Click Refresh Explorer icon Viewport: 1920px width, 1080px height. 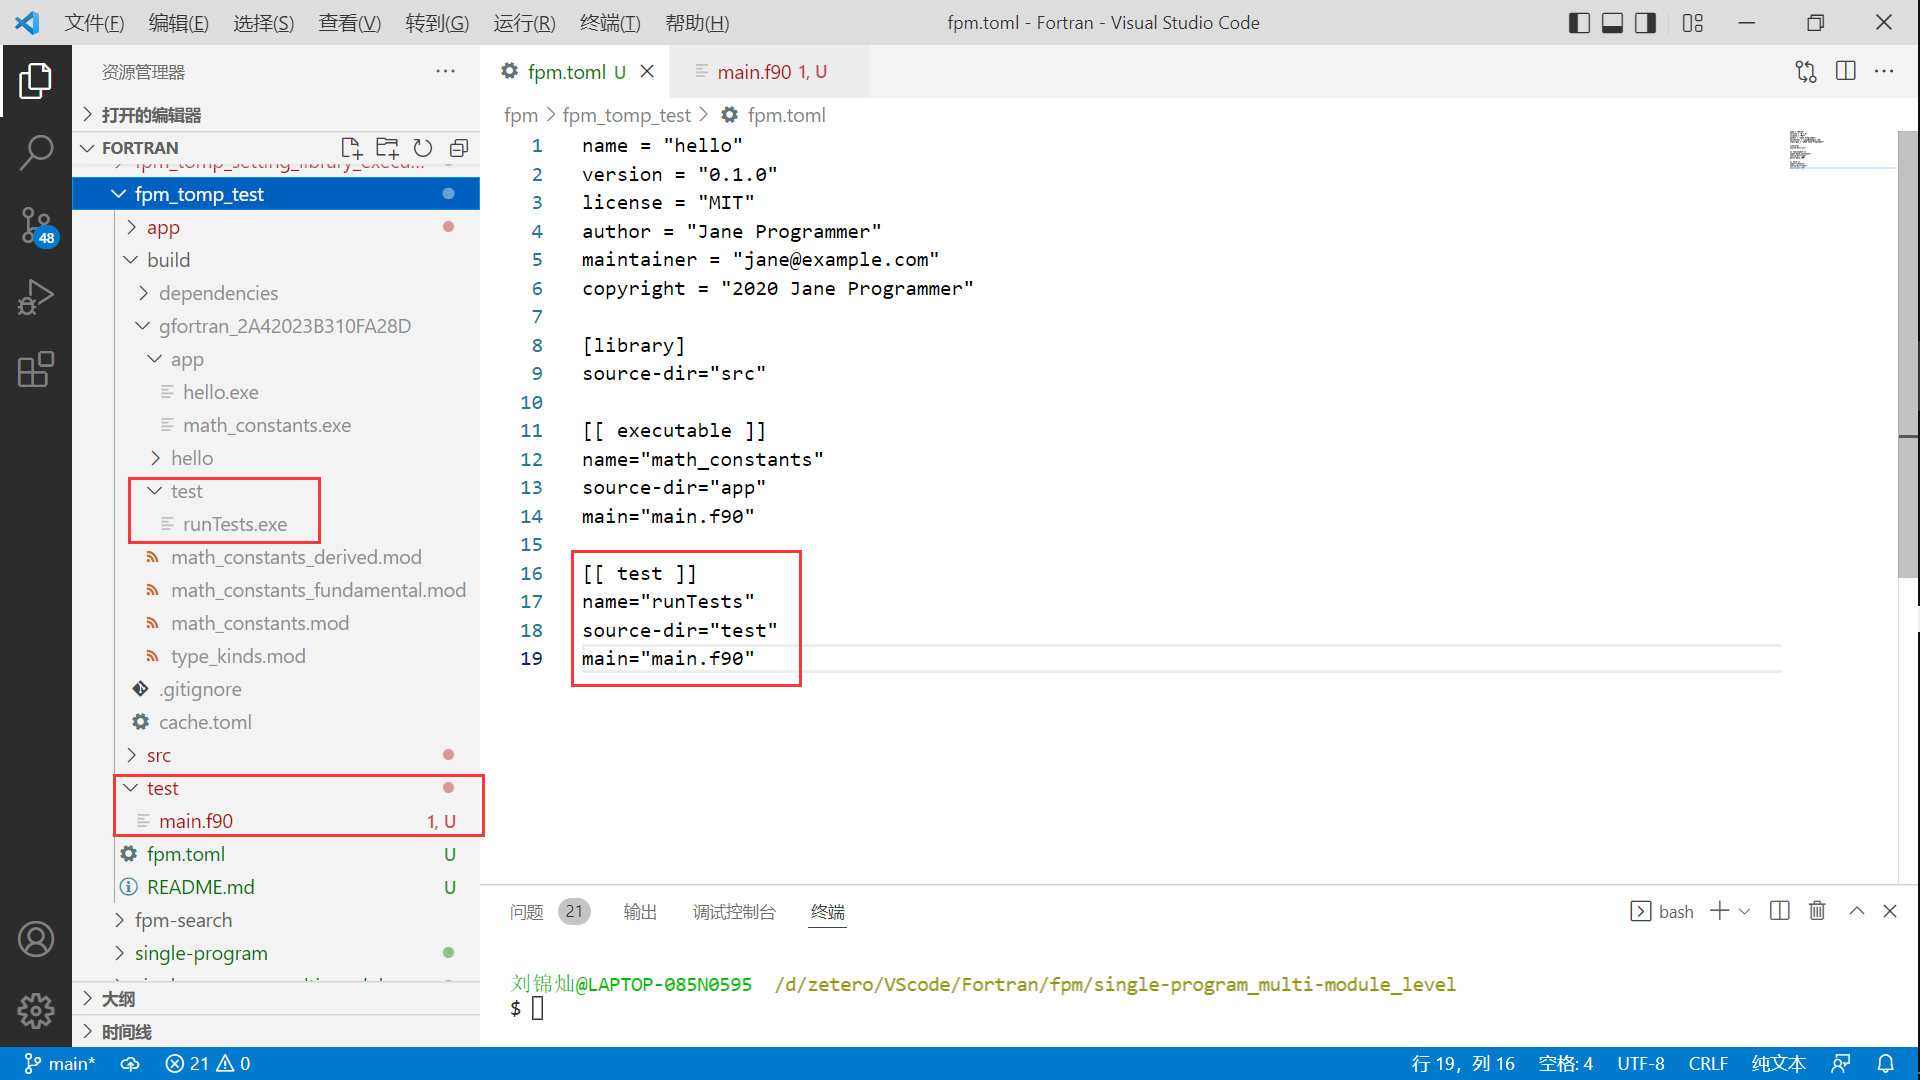tap(423, 148)
